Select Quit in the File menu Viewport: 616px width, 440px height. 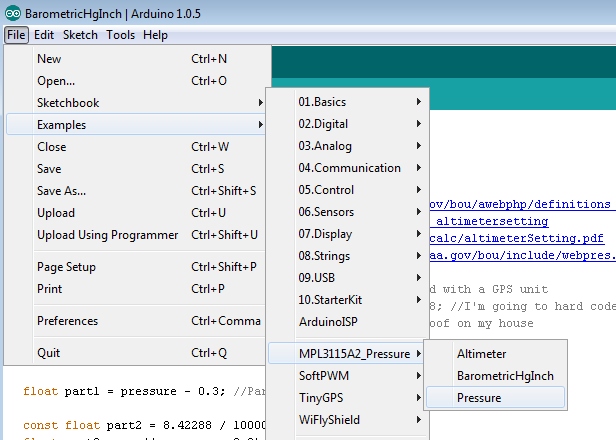(x=136, y=353)
